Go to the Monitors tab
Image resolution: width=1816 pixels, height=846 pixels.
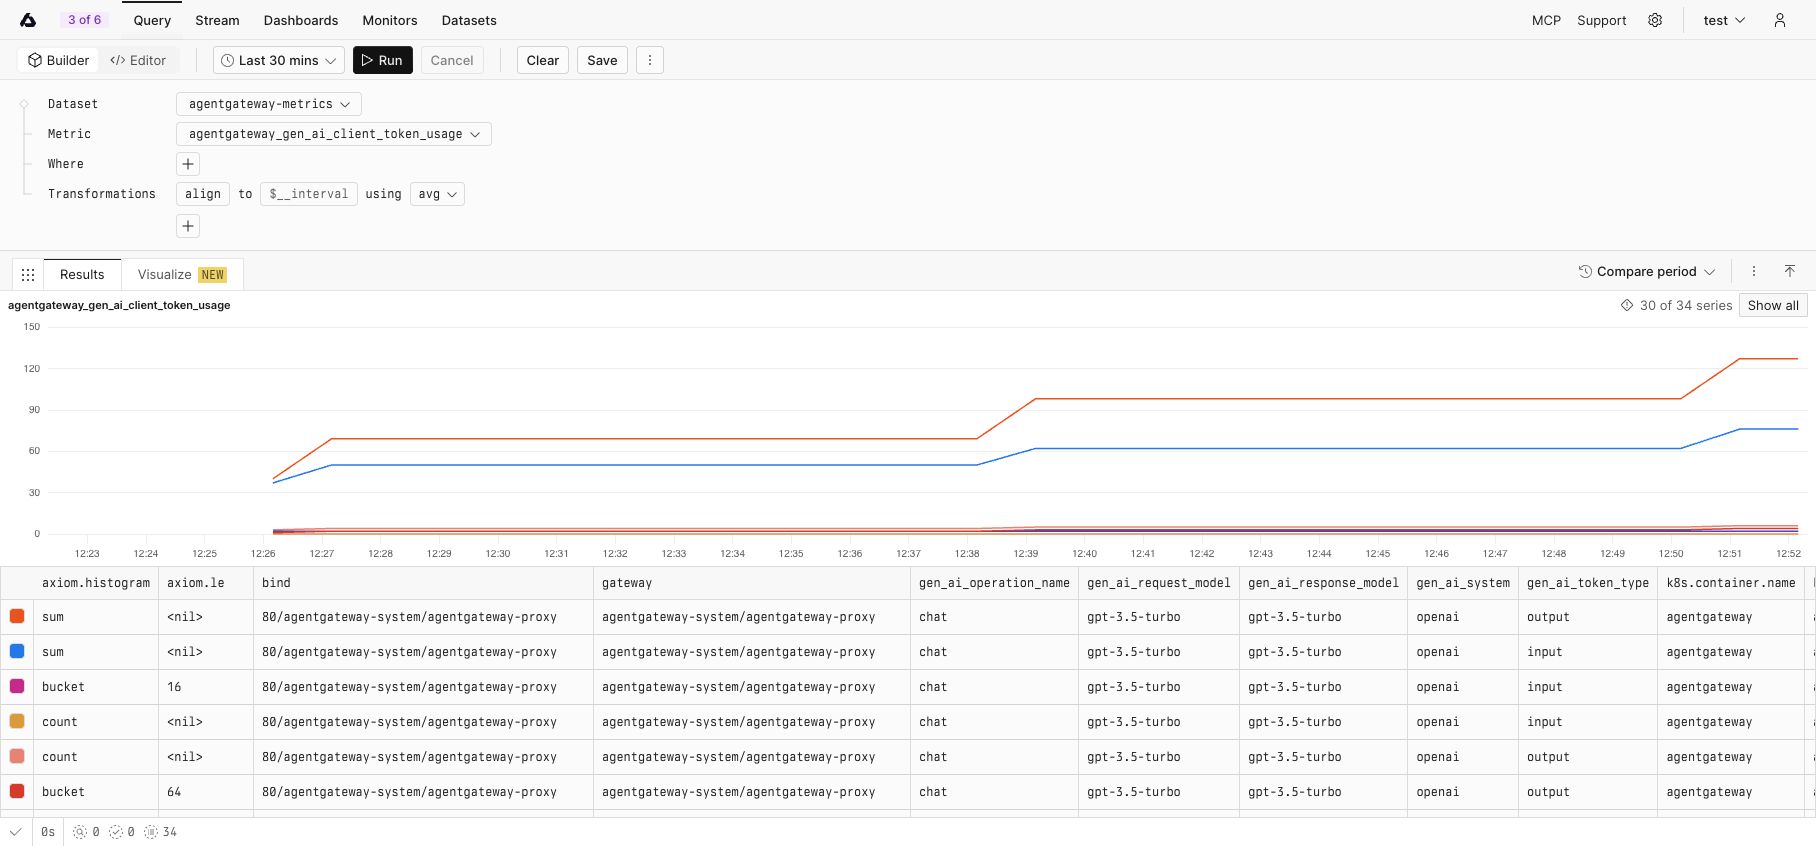coord(390,20)
